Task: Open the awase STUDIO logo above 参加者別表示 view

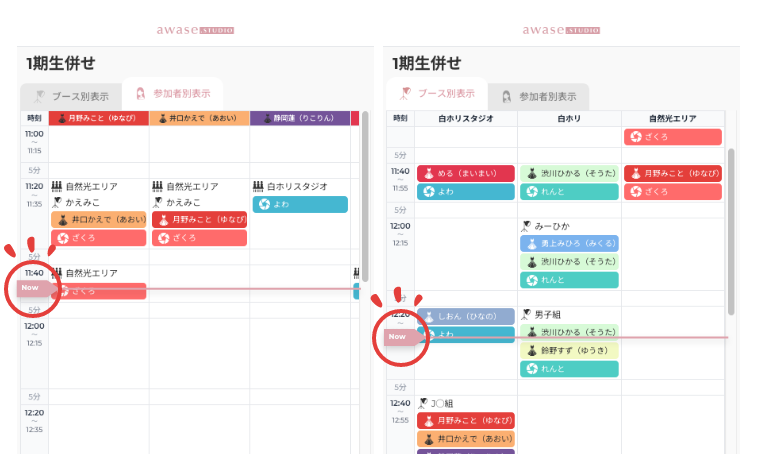Action: (195, 30)
